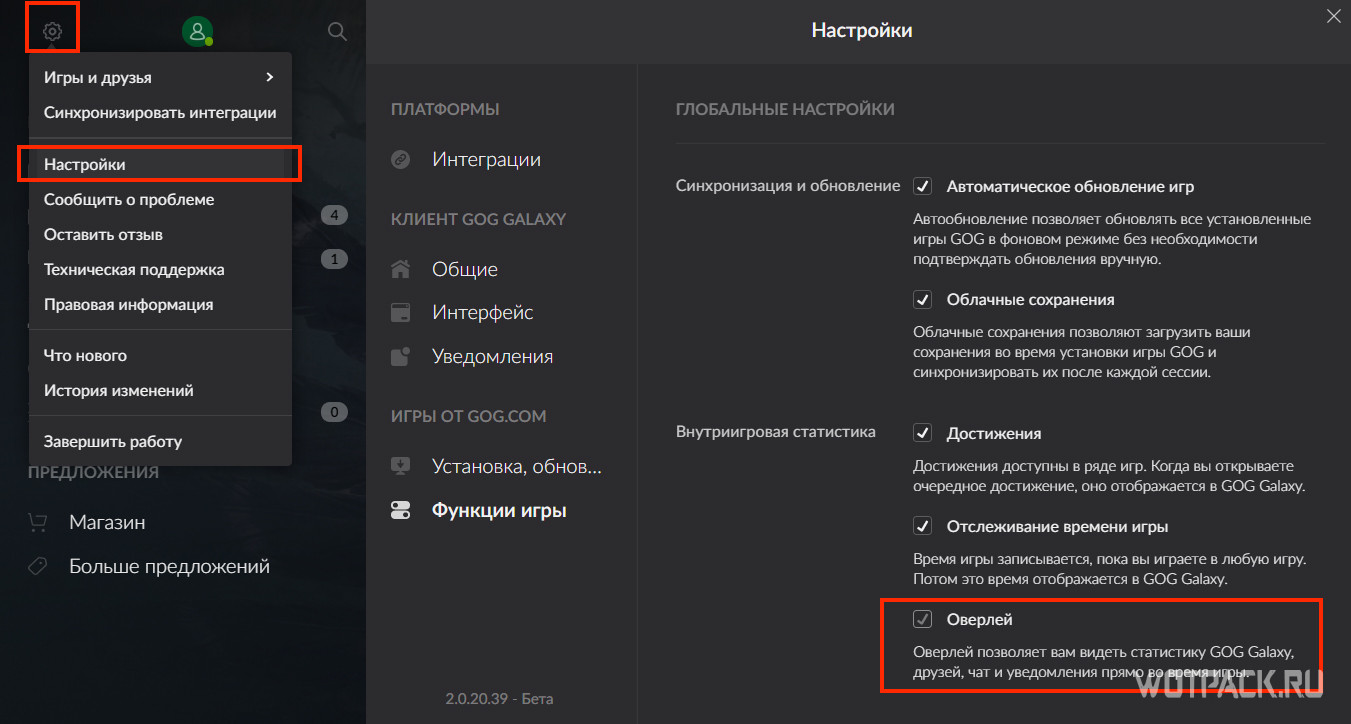Open История изменений
Image resolution: width=1351 pixels, height=724 pixels.
(160, 390)
